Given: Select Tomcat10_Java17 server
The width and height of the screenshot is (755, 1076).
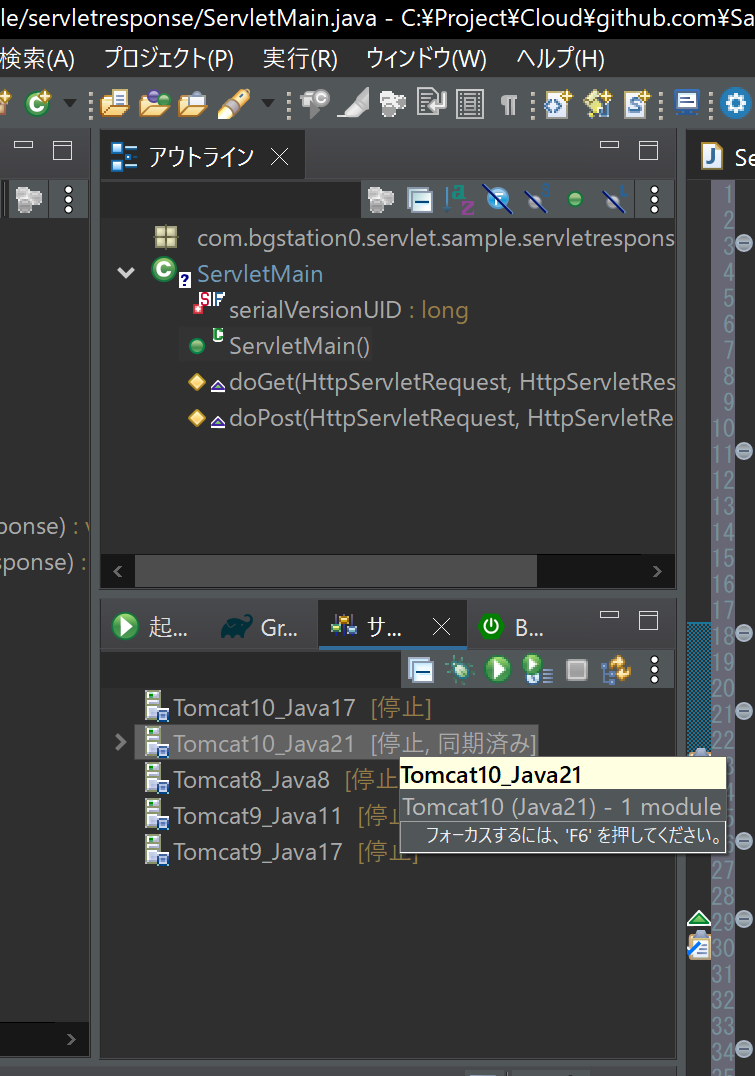Looking at the screenshot, I should click(x=288, y=707).
